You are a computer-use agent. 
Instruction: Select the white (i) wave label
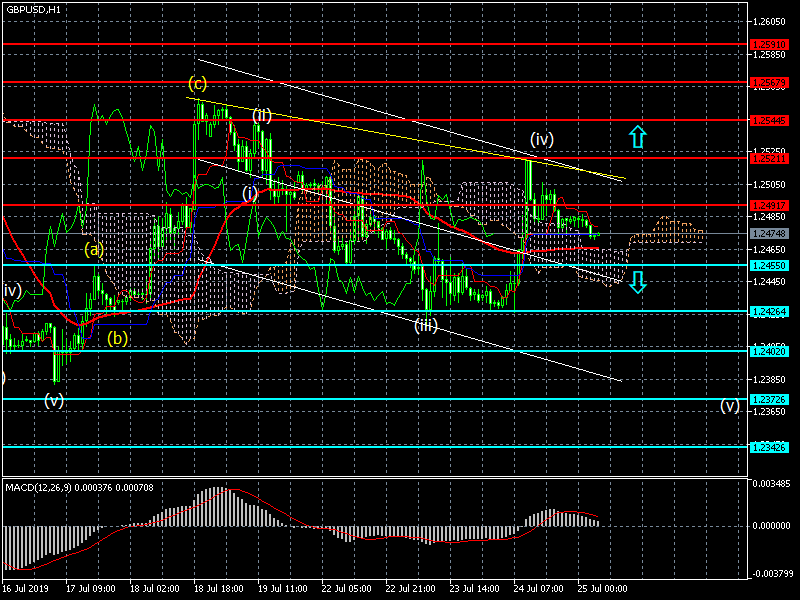[x=249, y=193]
